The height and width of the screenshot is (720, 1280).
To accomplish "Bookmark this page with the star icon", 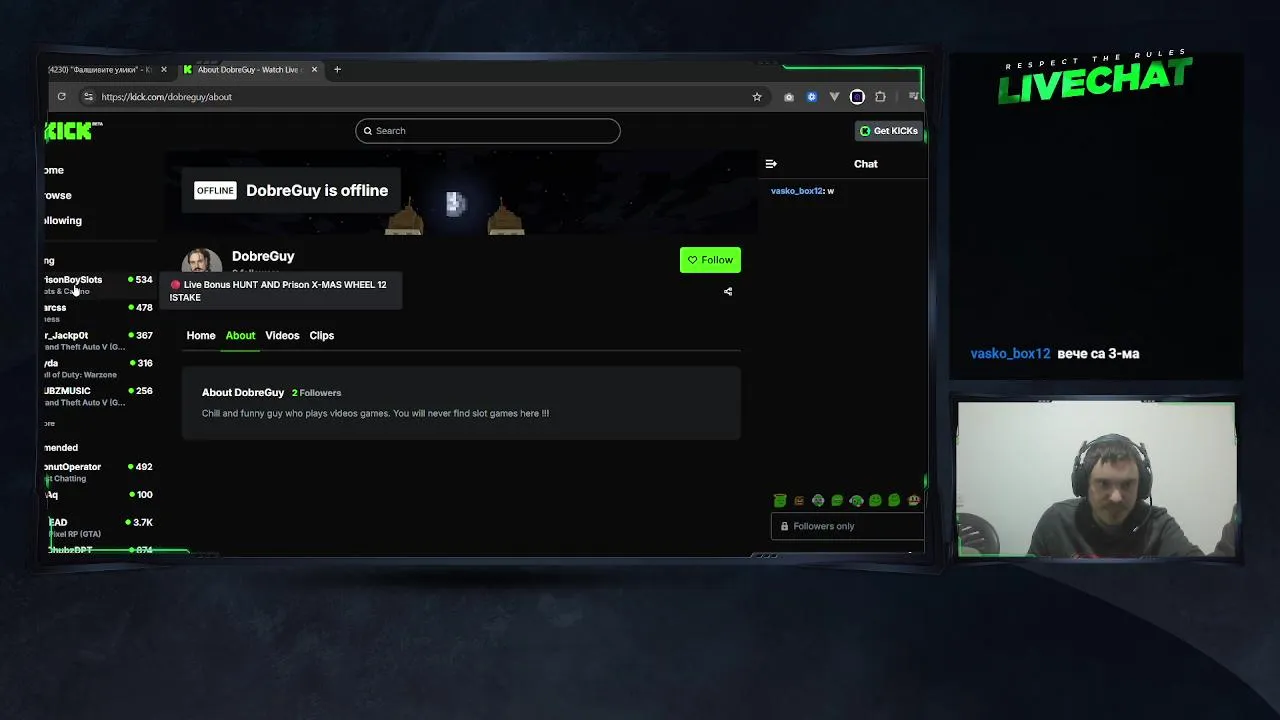I will pos(757,97).
